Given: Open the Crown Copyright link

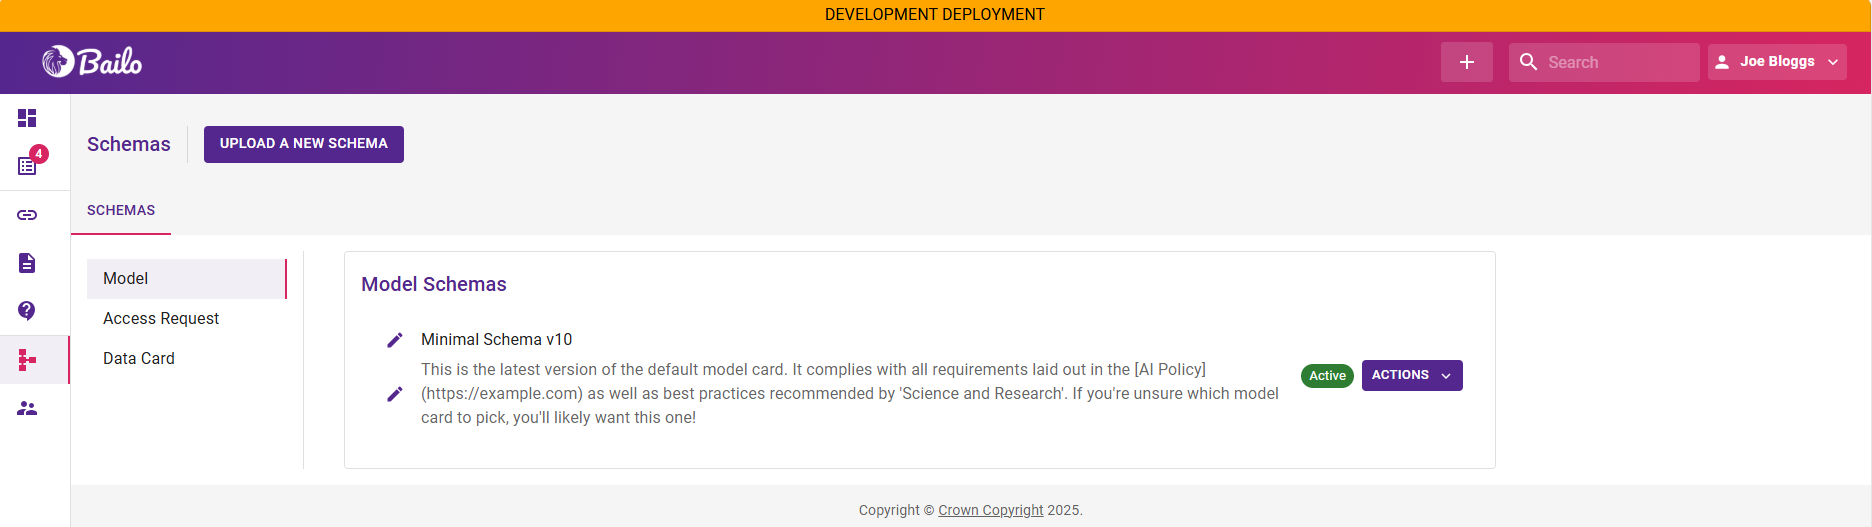Looking at the screenshot, I should (x=990, y=510).
